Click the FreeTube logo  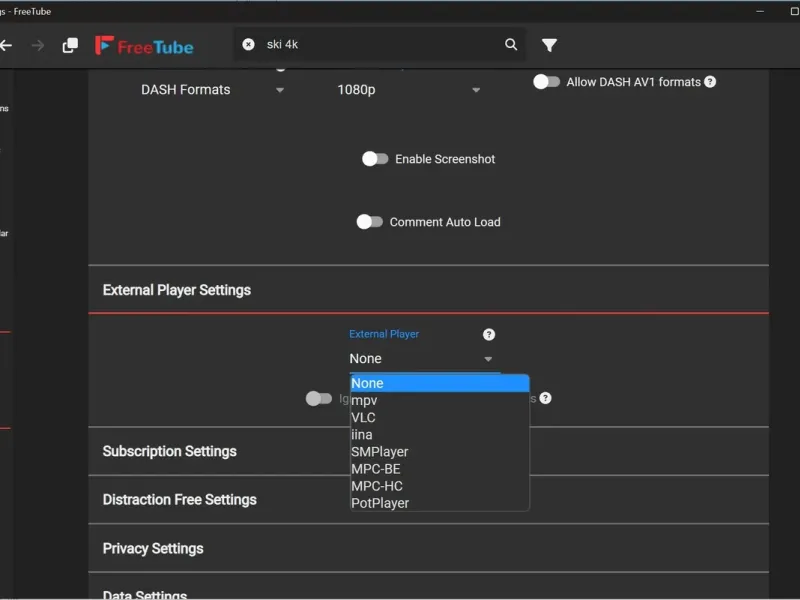(x=144, y=46)
